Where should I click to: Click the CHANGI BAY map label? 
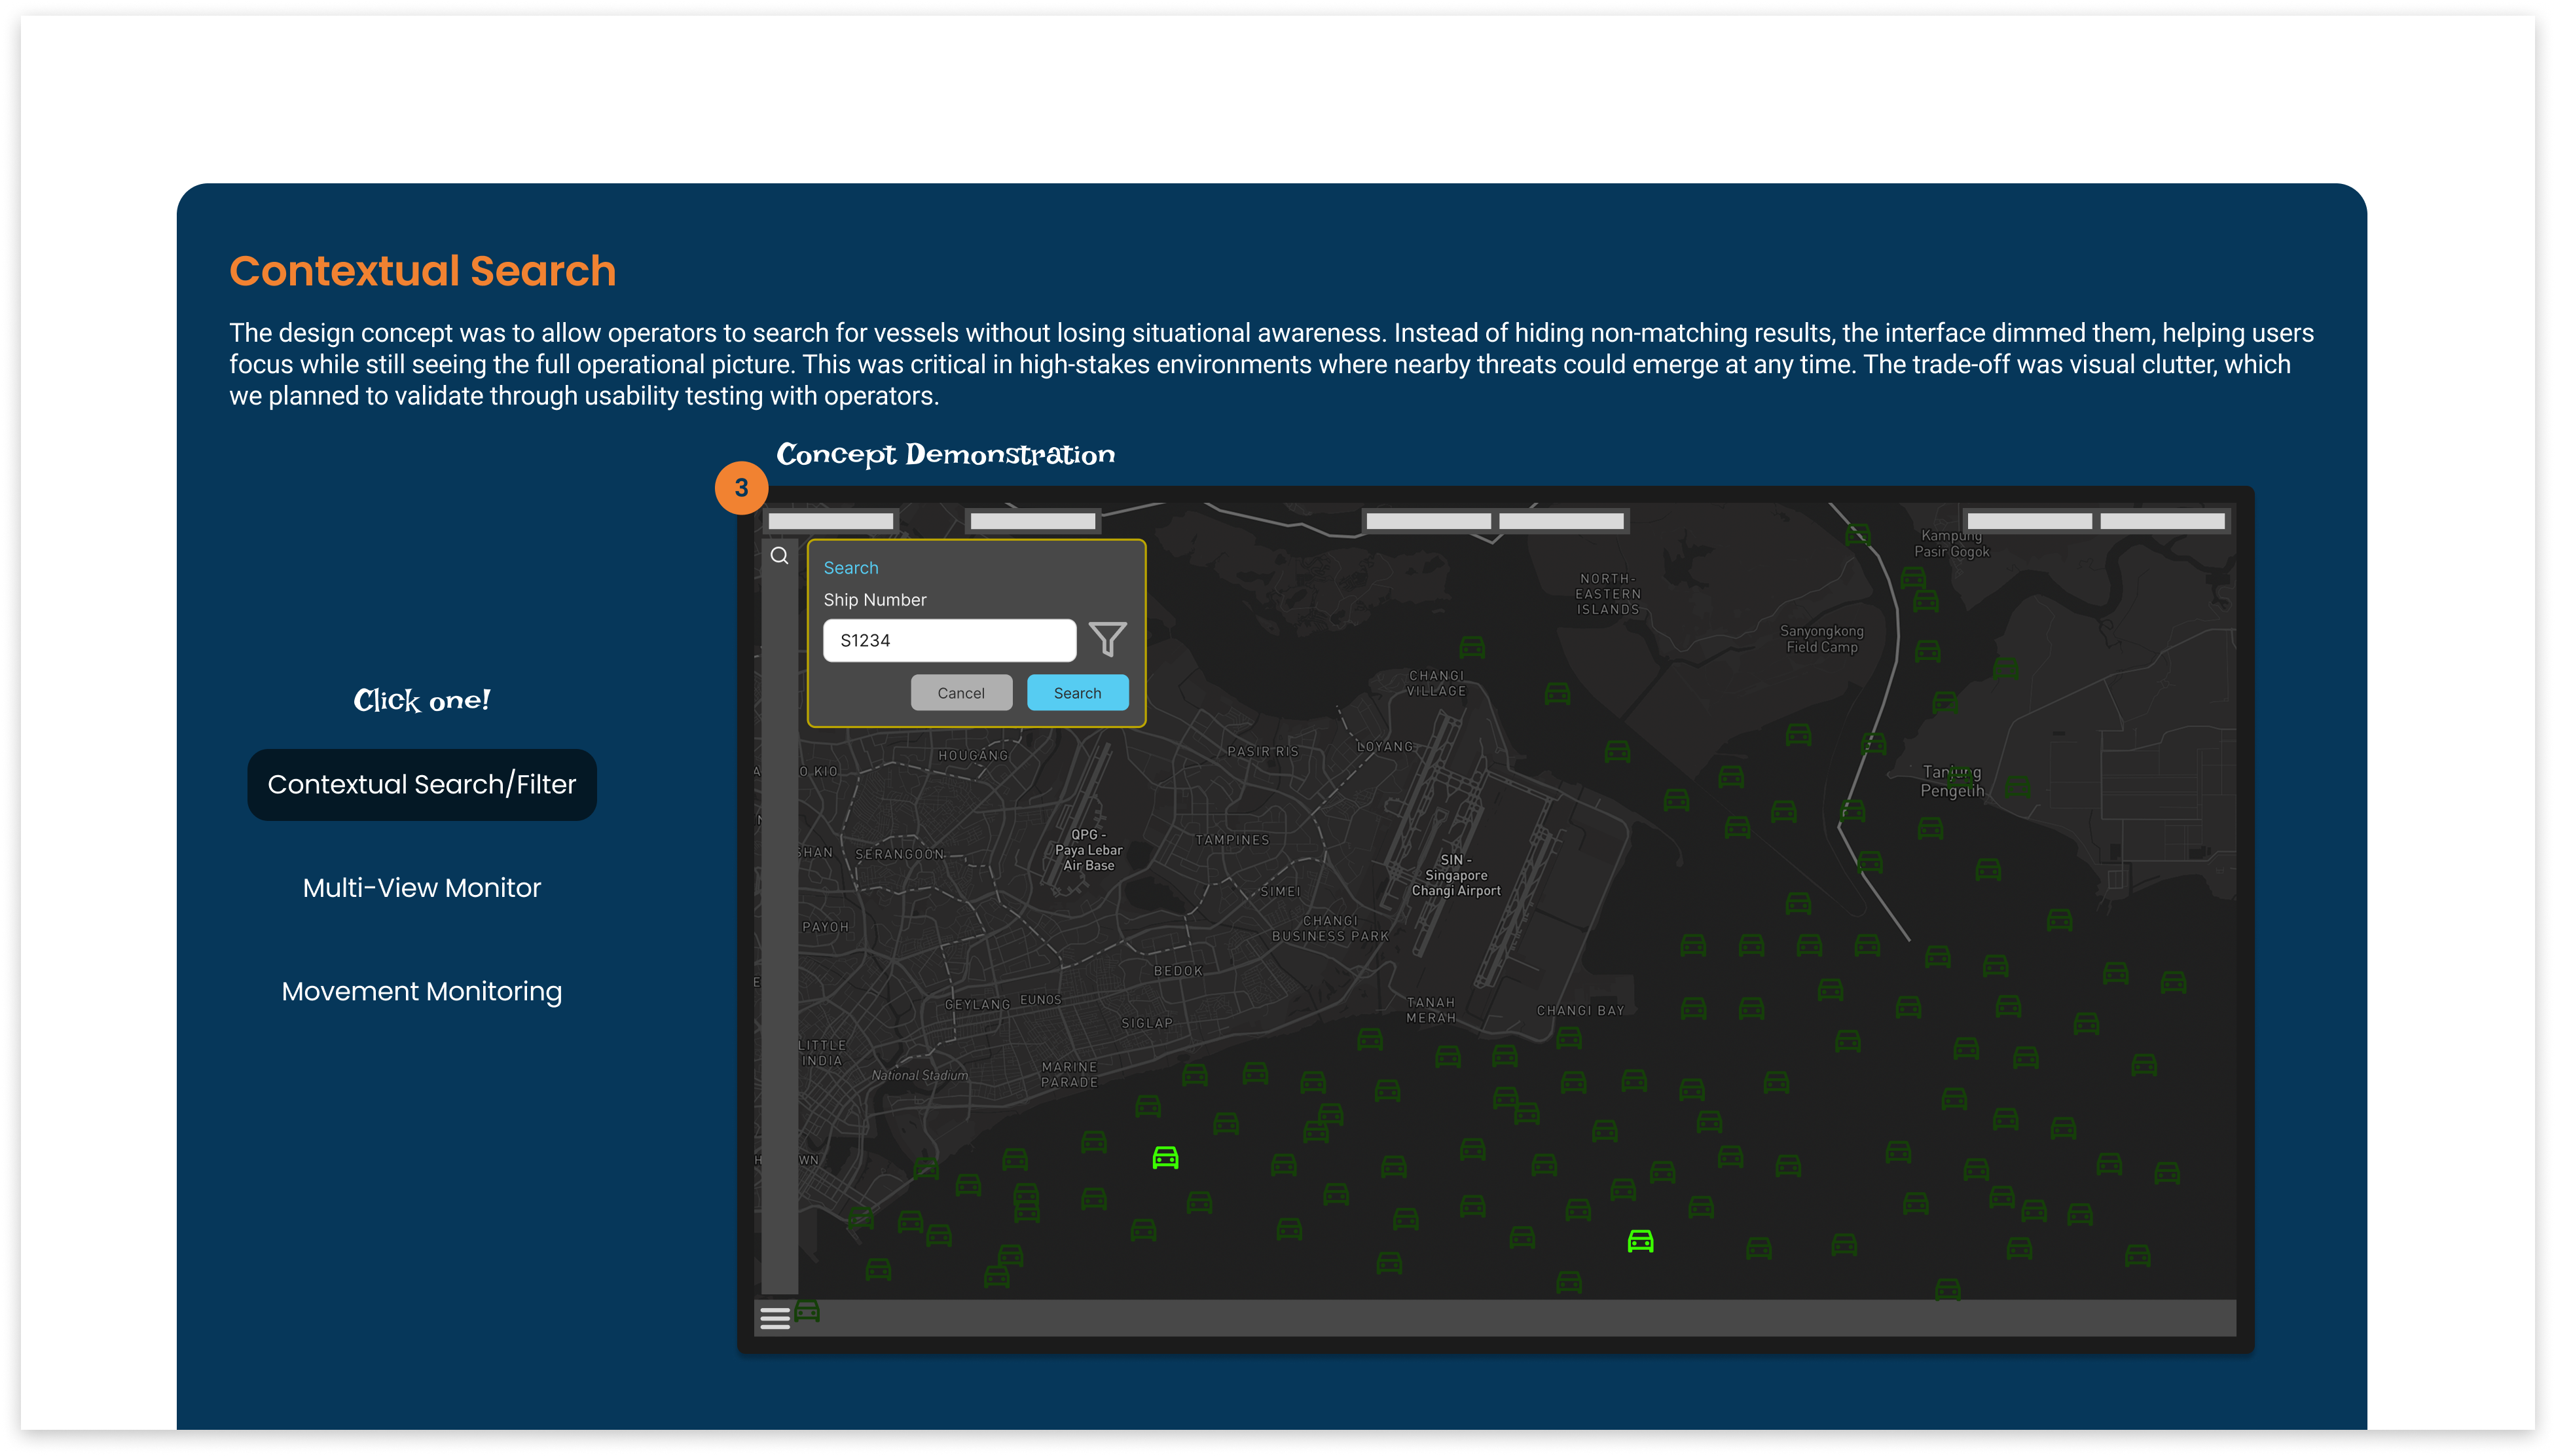[x=1580, y=1011]
